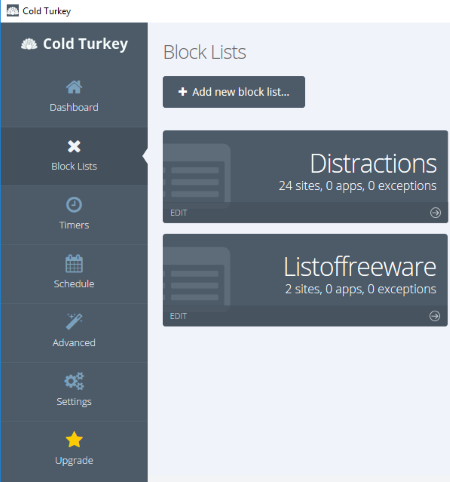Open the Schedule calendar icon

coord(74,263)
